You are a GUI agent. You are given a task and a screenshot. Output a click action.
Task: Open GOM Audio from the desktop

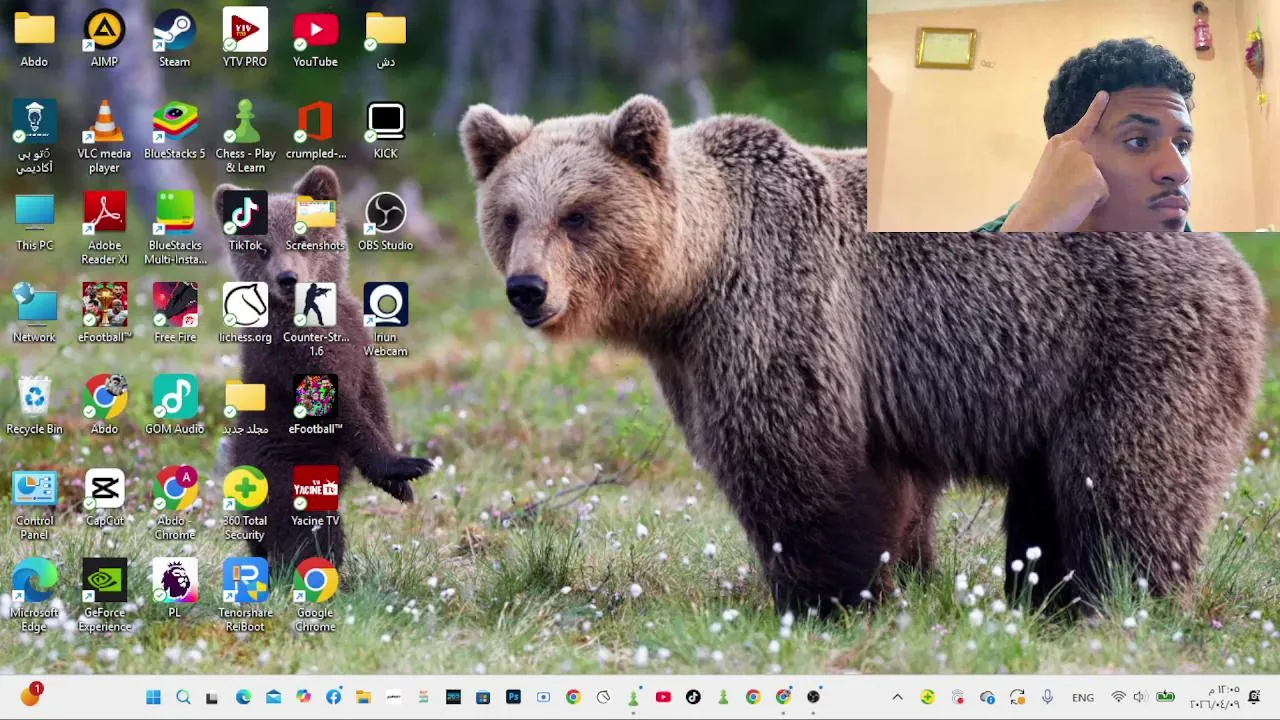(174, 406)
